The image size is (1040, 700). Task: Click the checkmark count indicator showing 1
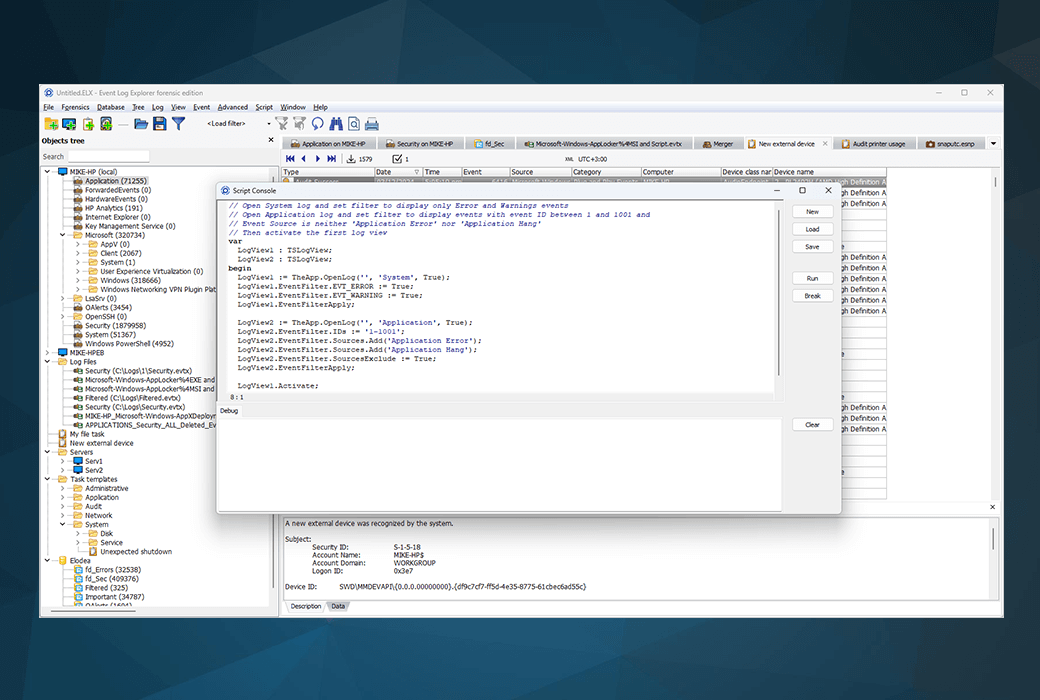pyautogui.click(x=401, y=159)
